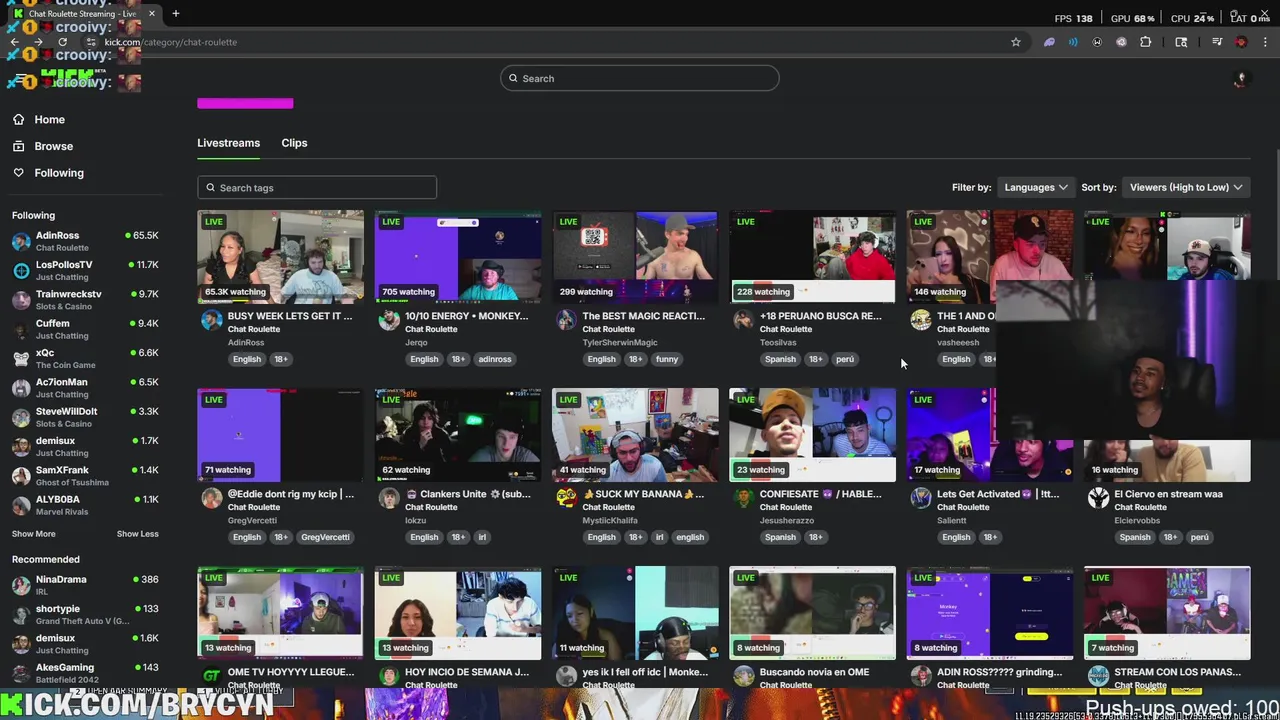Click the TylerSherwinMagic channel name

[x=620, y=342]
